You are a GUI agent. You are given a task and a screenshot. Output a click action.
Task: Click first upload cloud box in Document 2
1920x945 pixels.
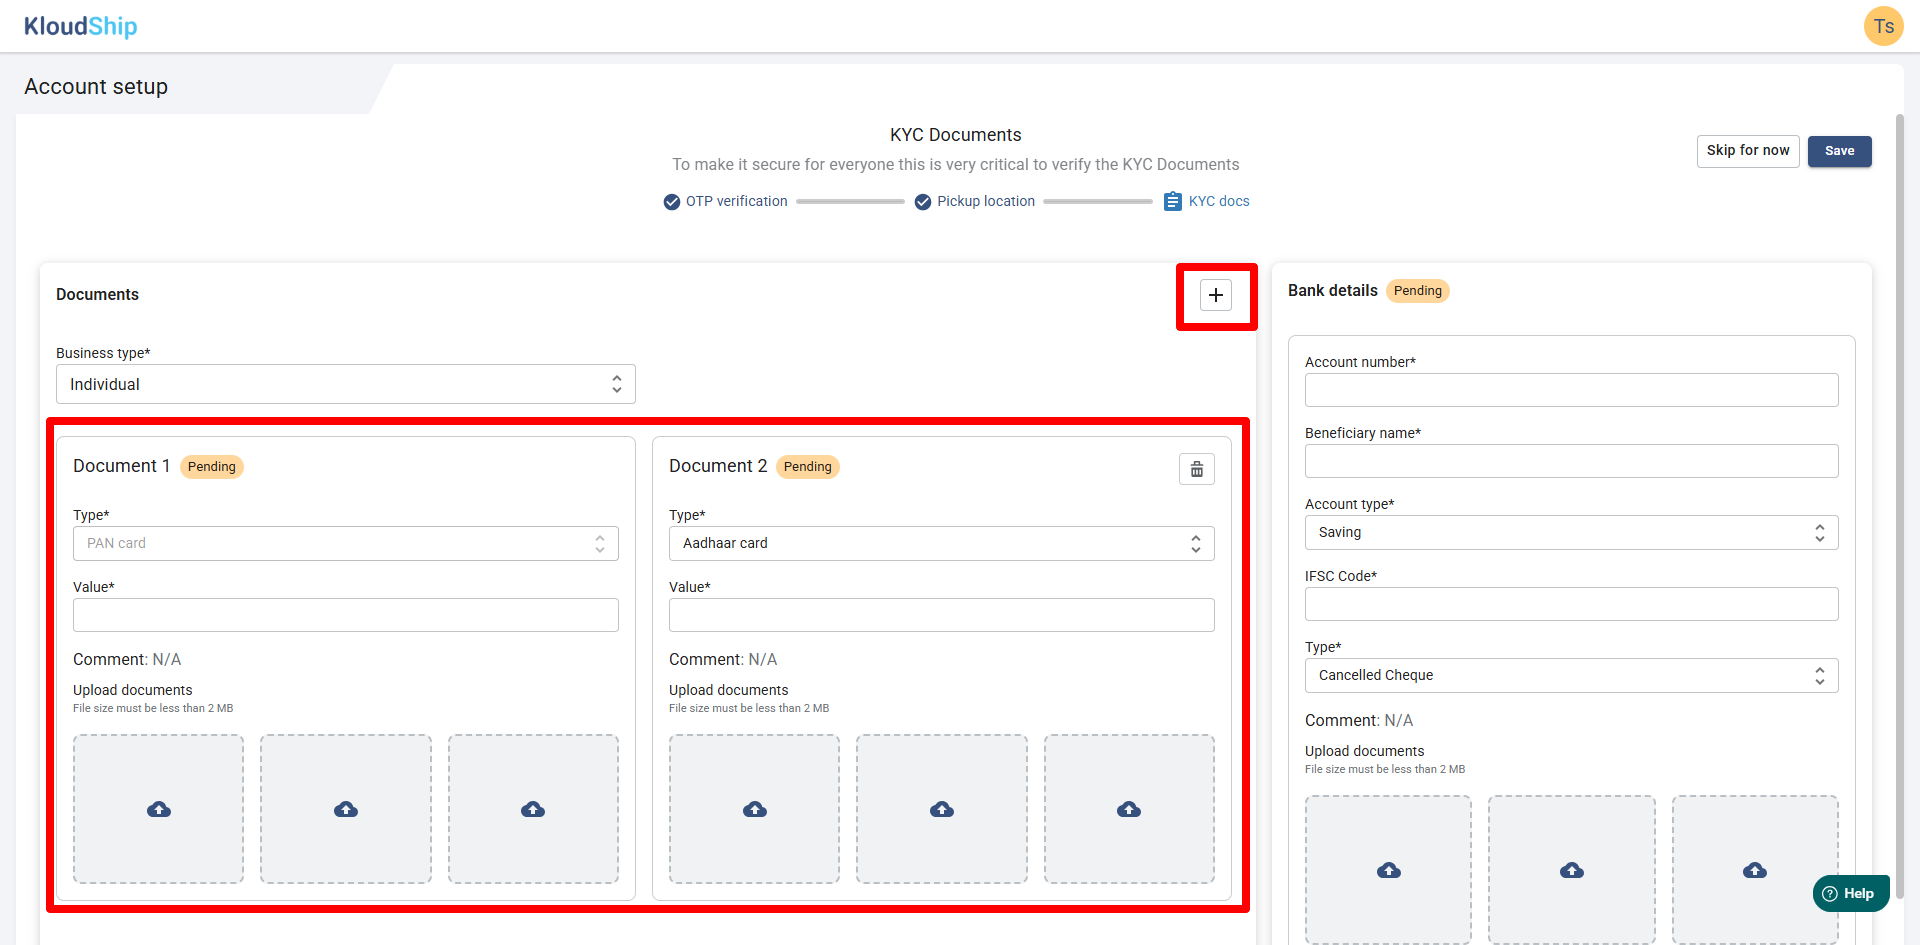coord(754,809)
